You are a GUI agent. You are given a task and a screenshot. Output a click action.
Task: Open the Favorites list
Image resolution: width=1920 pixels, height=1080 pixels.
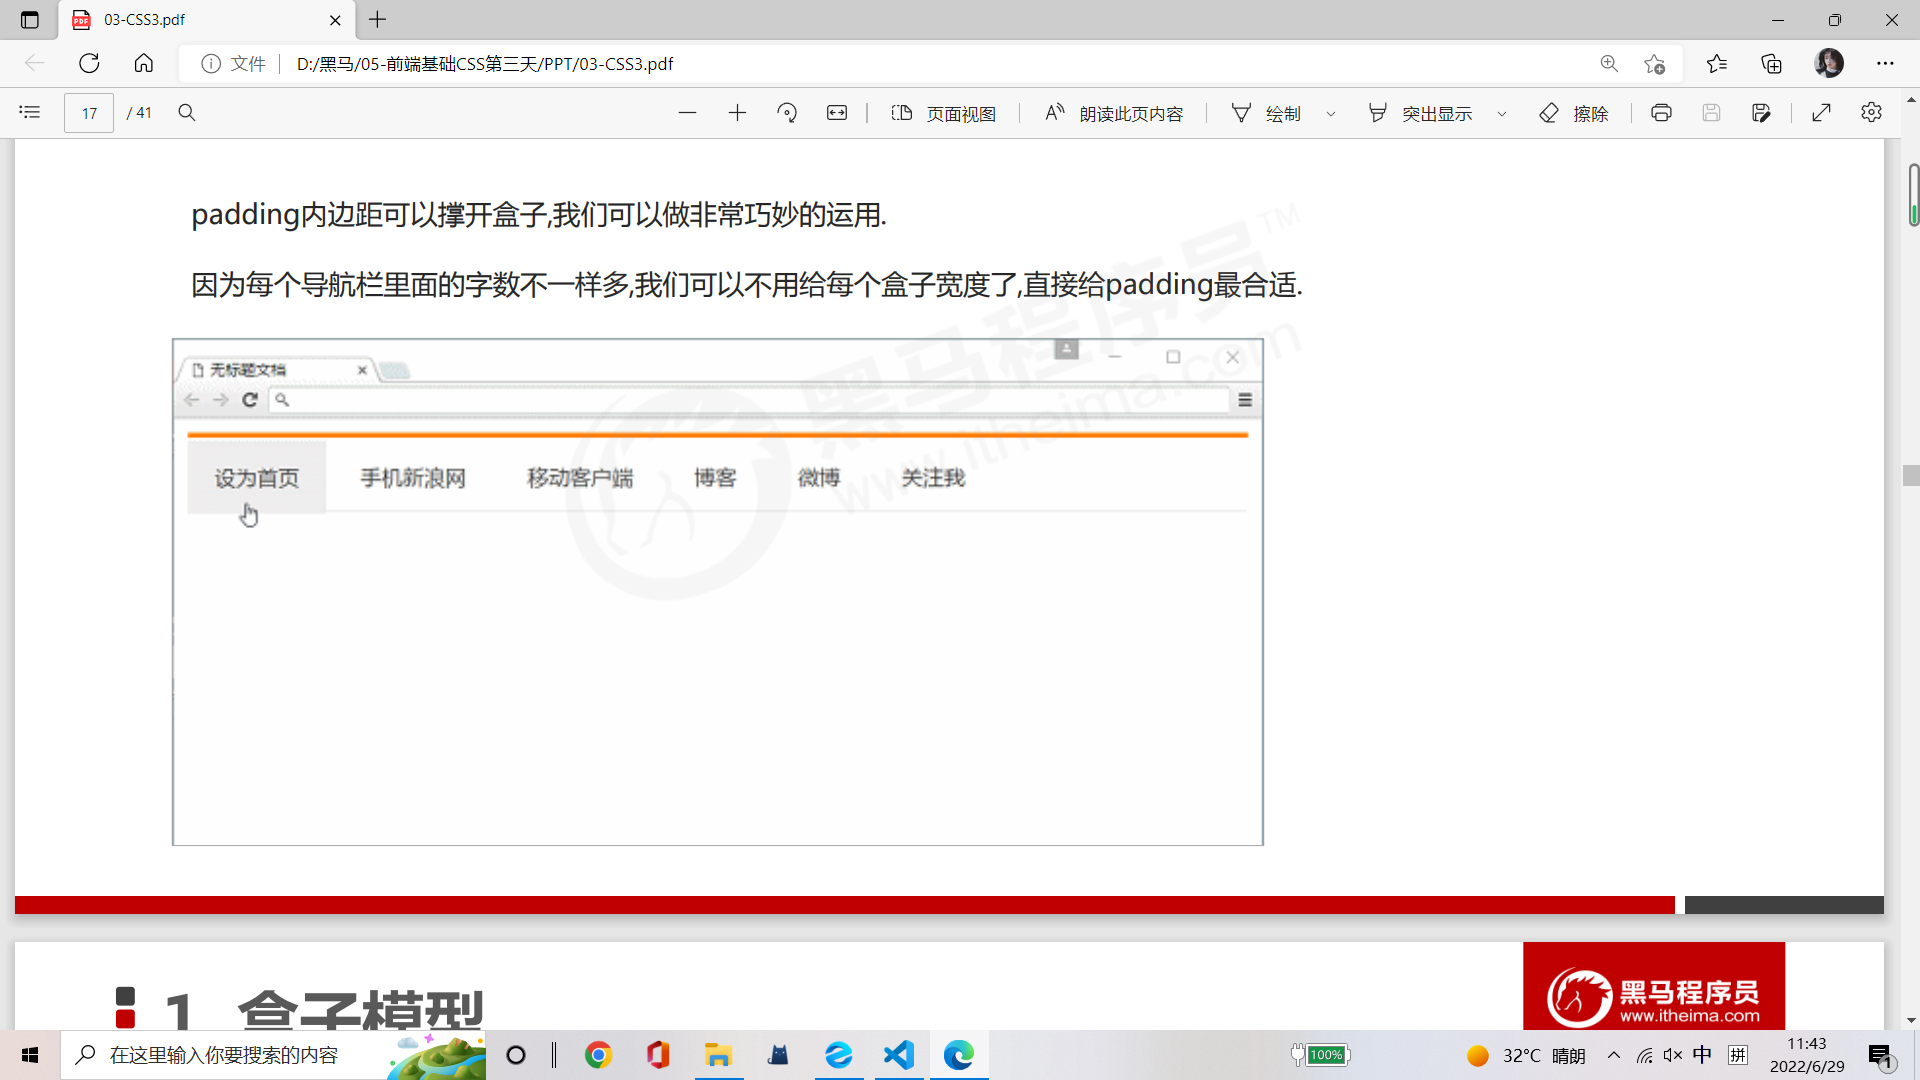click(1717, 63)
